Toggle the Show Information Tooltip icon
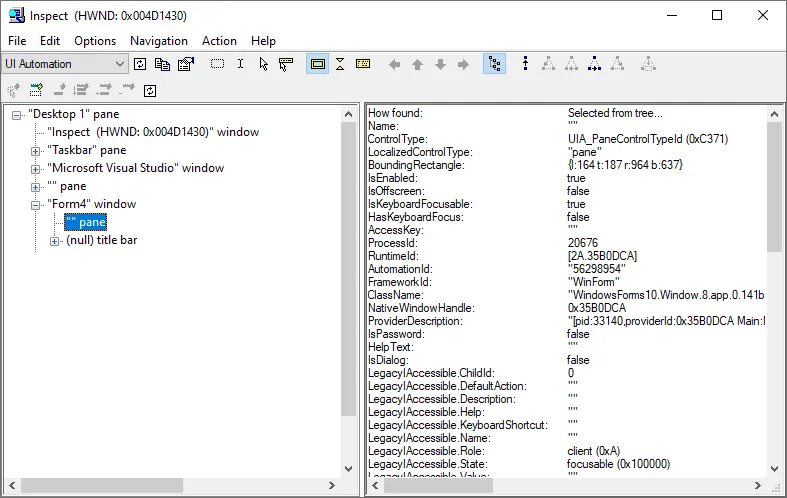787x498 pixels. 363,64
